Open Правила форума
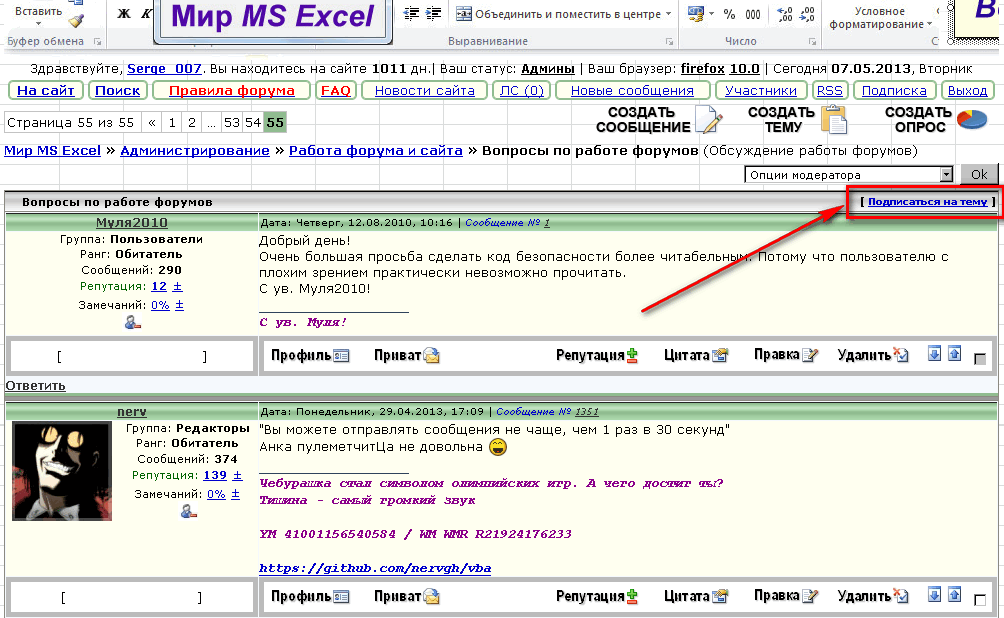1004x618 pixels. coord(232,90)
